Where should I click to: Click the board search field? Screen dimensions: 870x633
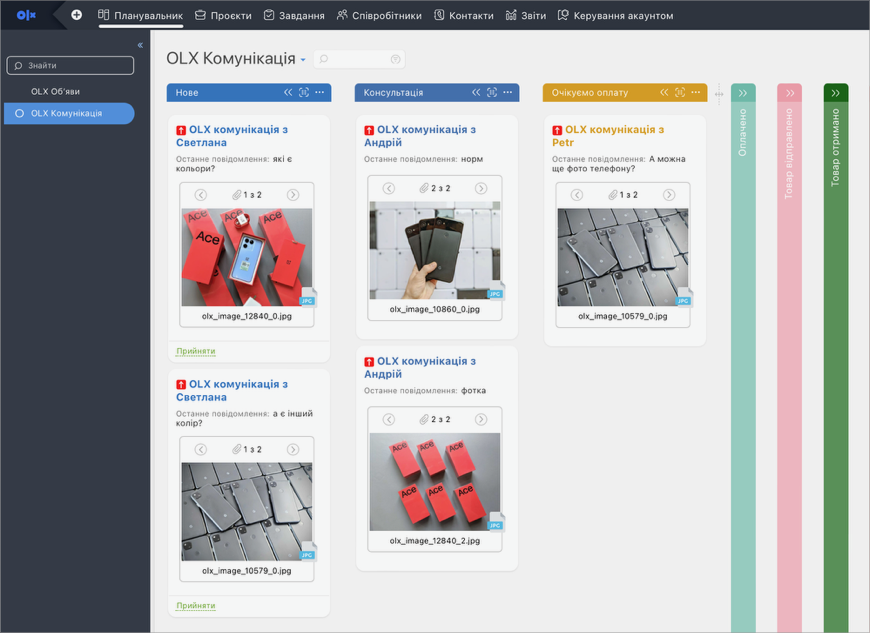tap(359, 59)
